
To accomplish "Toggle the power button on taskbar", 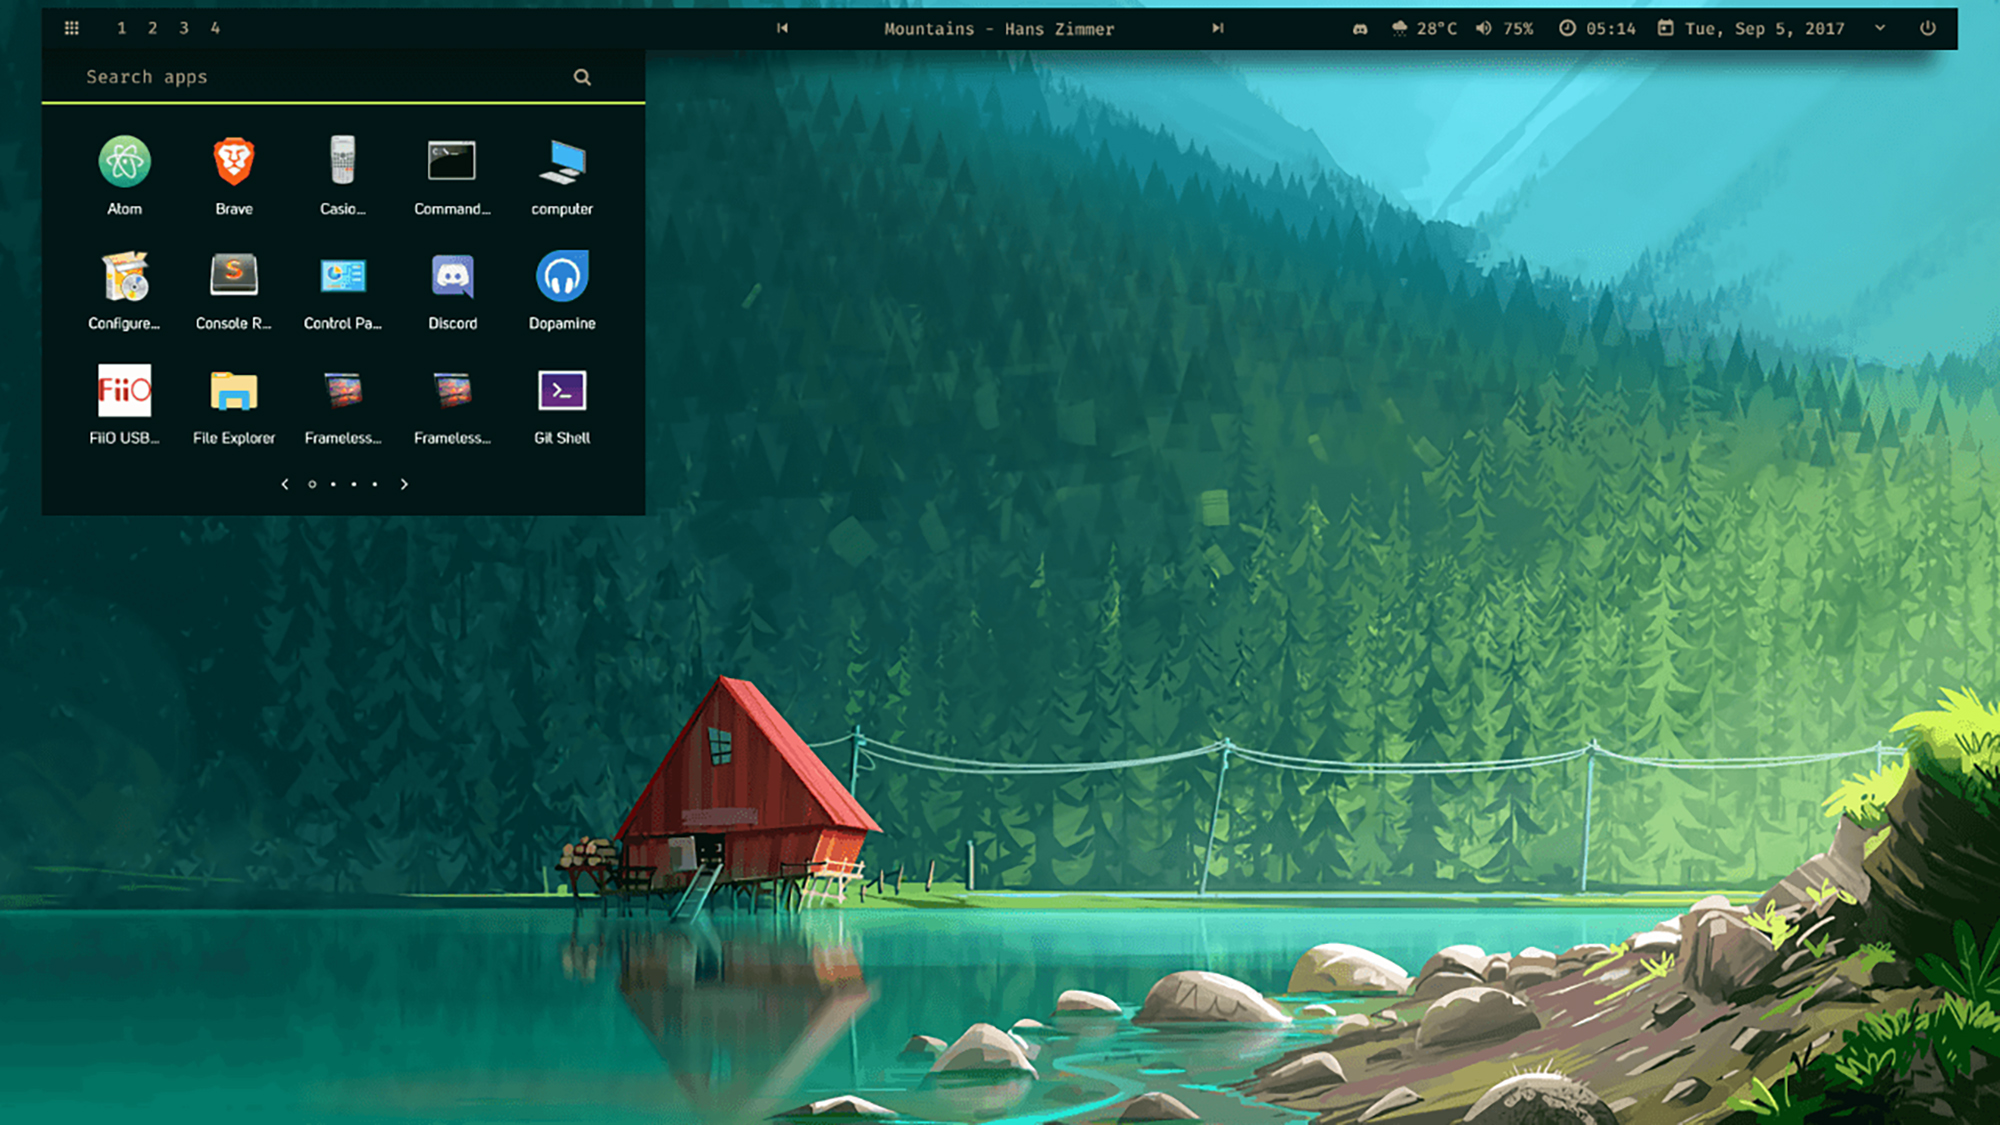I will (1929, 27).
